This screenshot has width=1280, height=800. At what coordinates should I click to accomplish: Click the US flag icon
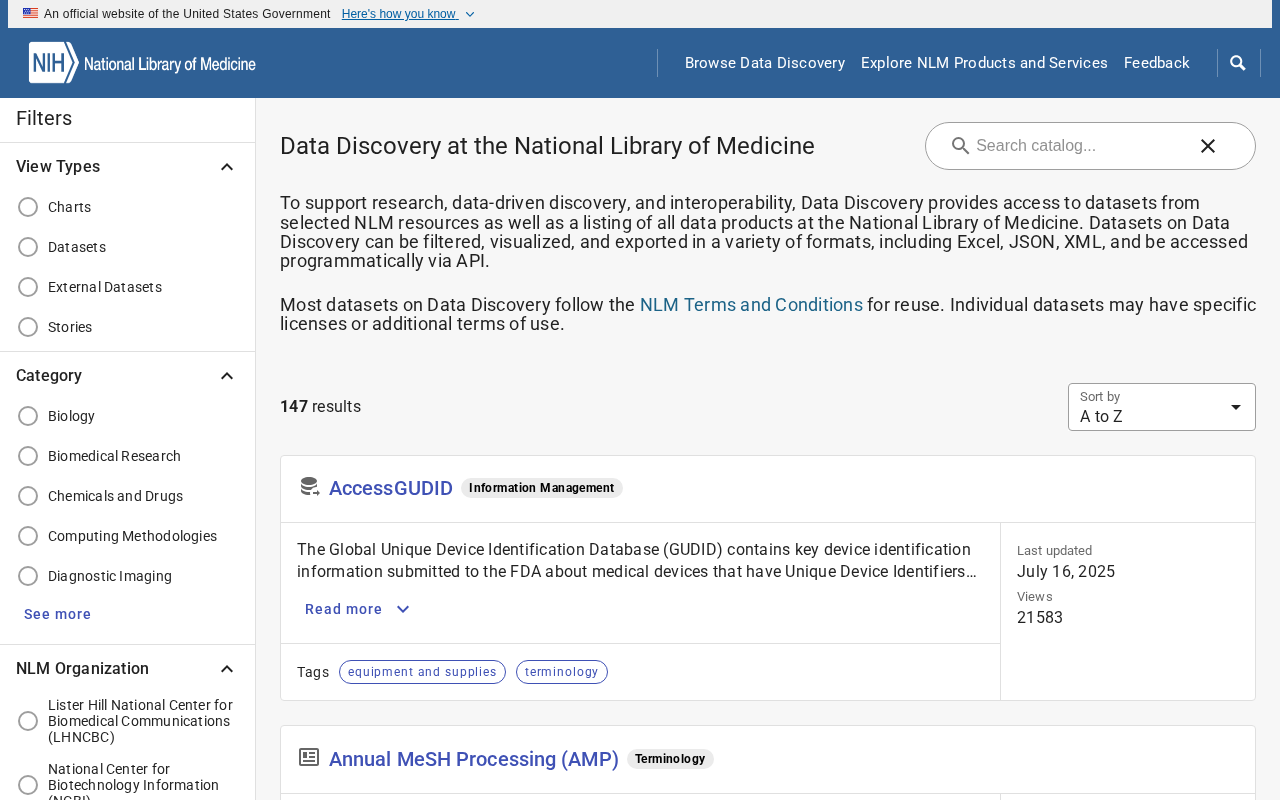coord(31,14)
